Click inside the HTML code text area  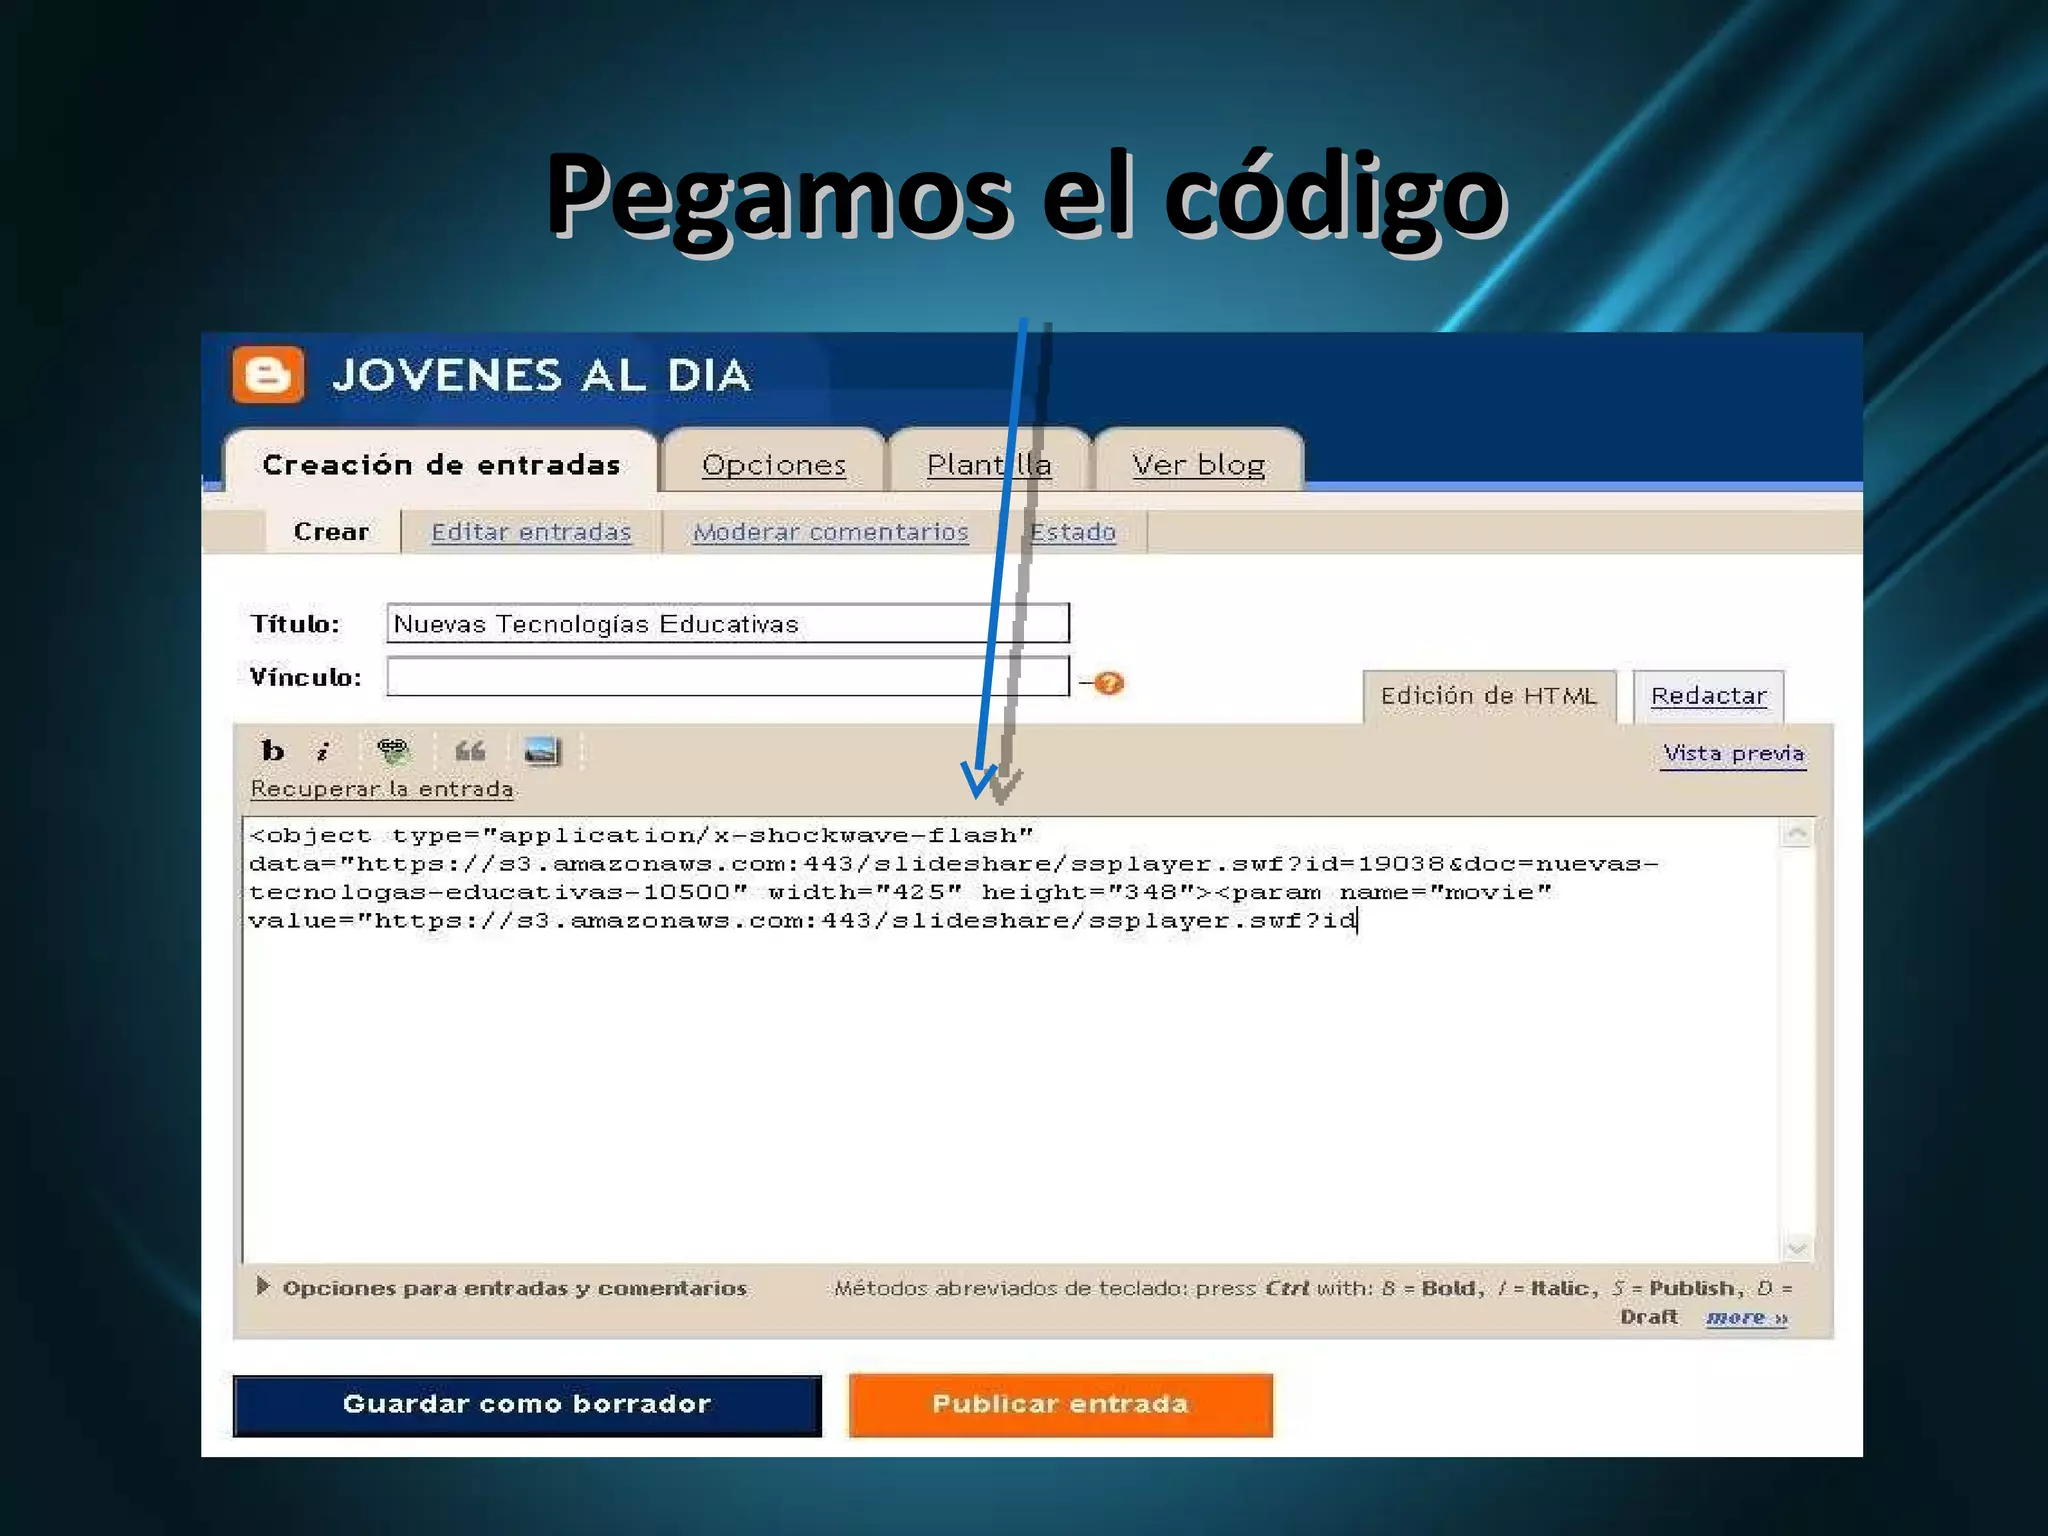1010,1040
